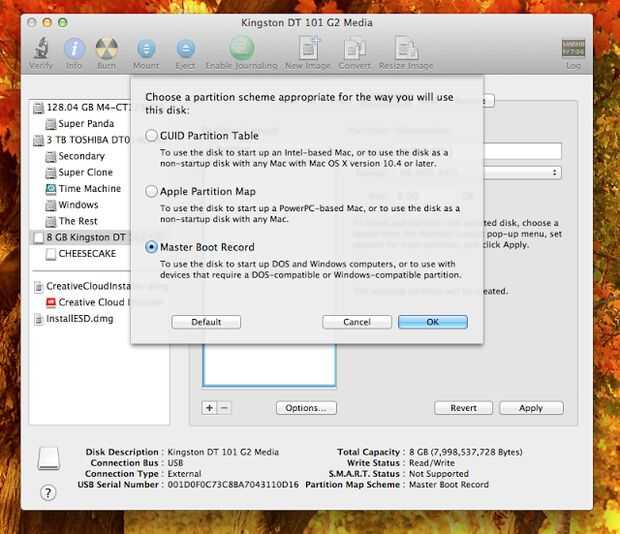The image size is (620, 534).
Task: Click the Convert toolbar icon
Action: click(x=355, y=54)
